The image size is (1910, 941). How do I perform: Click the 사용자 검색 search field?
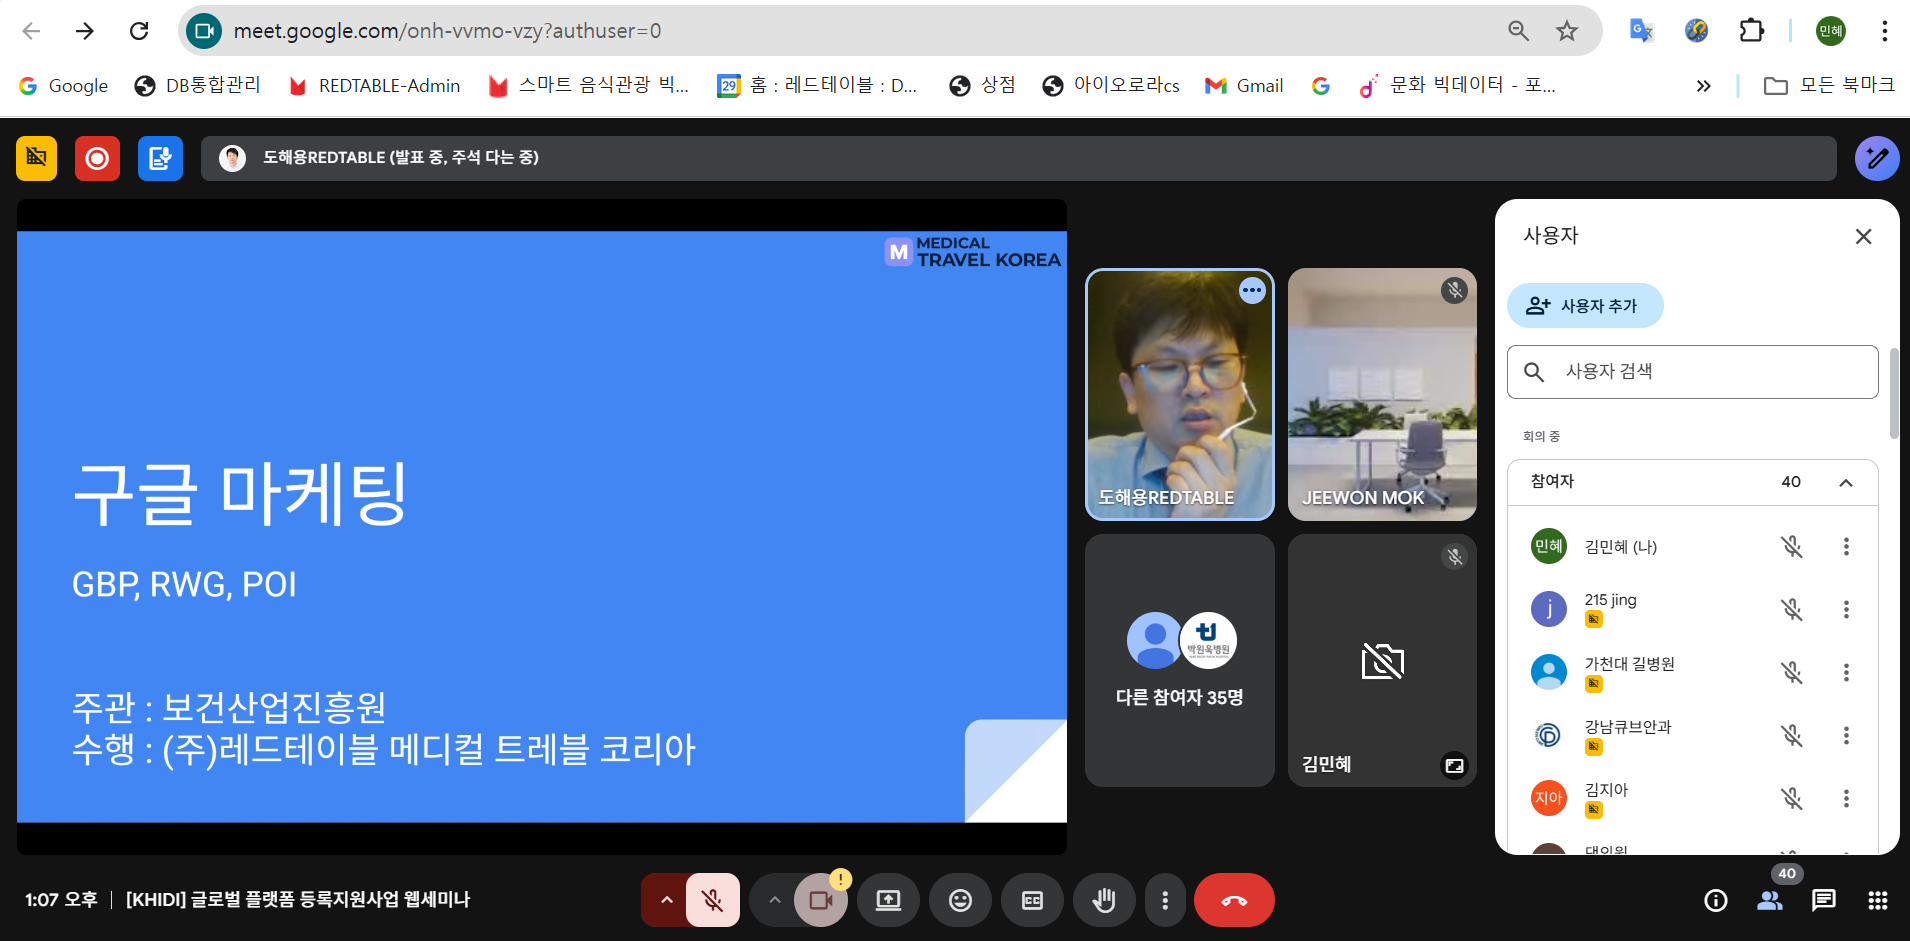tap(1692, 372)
